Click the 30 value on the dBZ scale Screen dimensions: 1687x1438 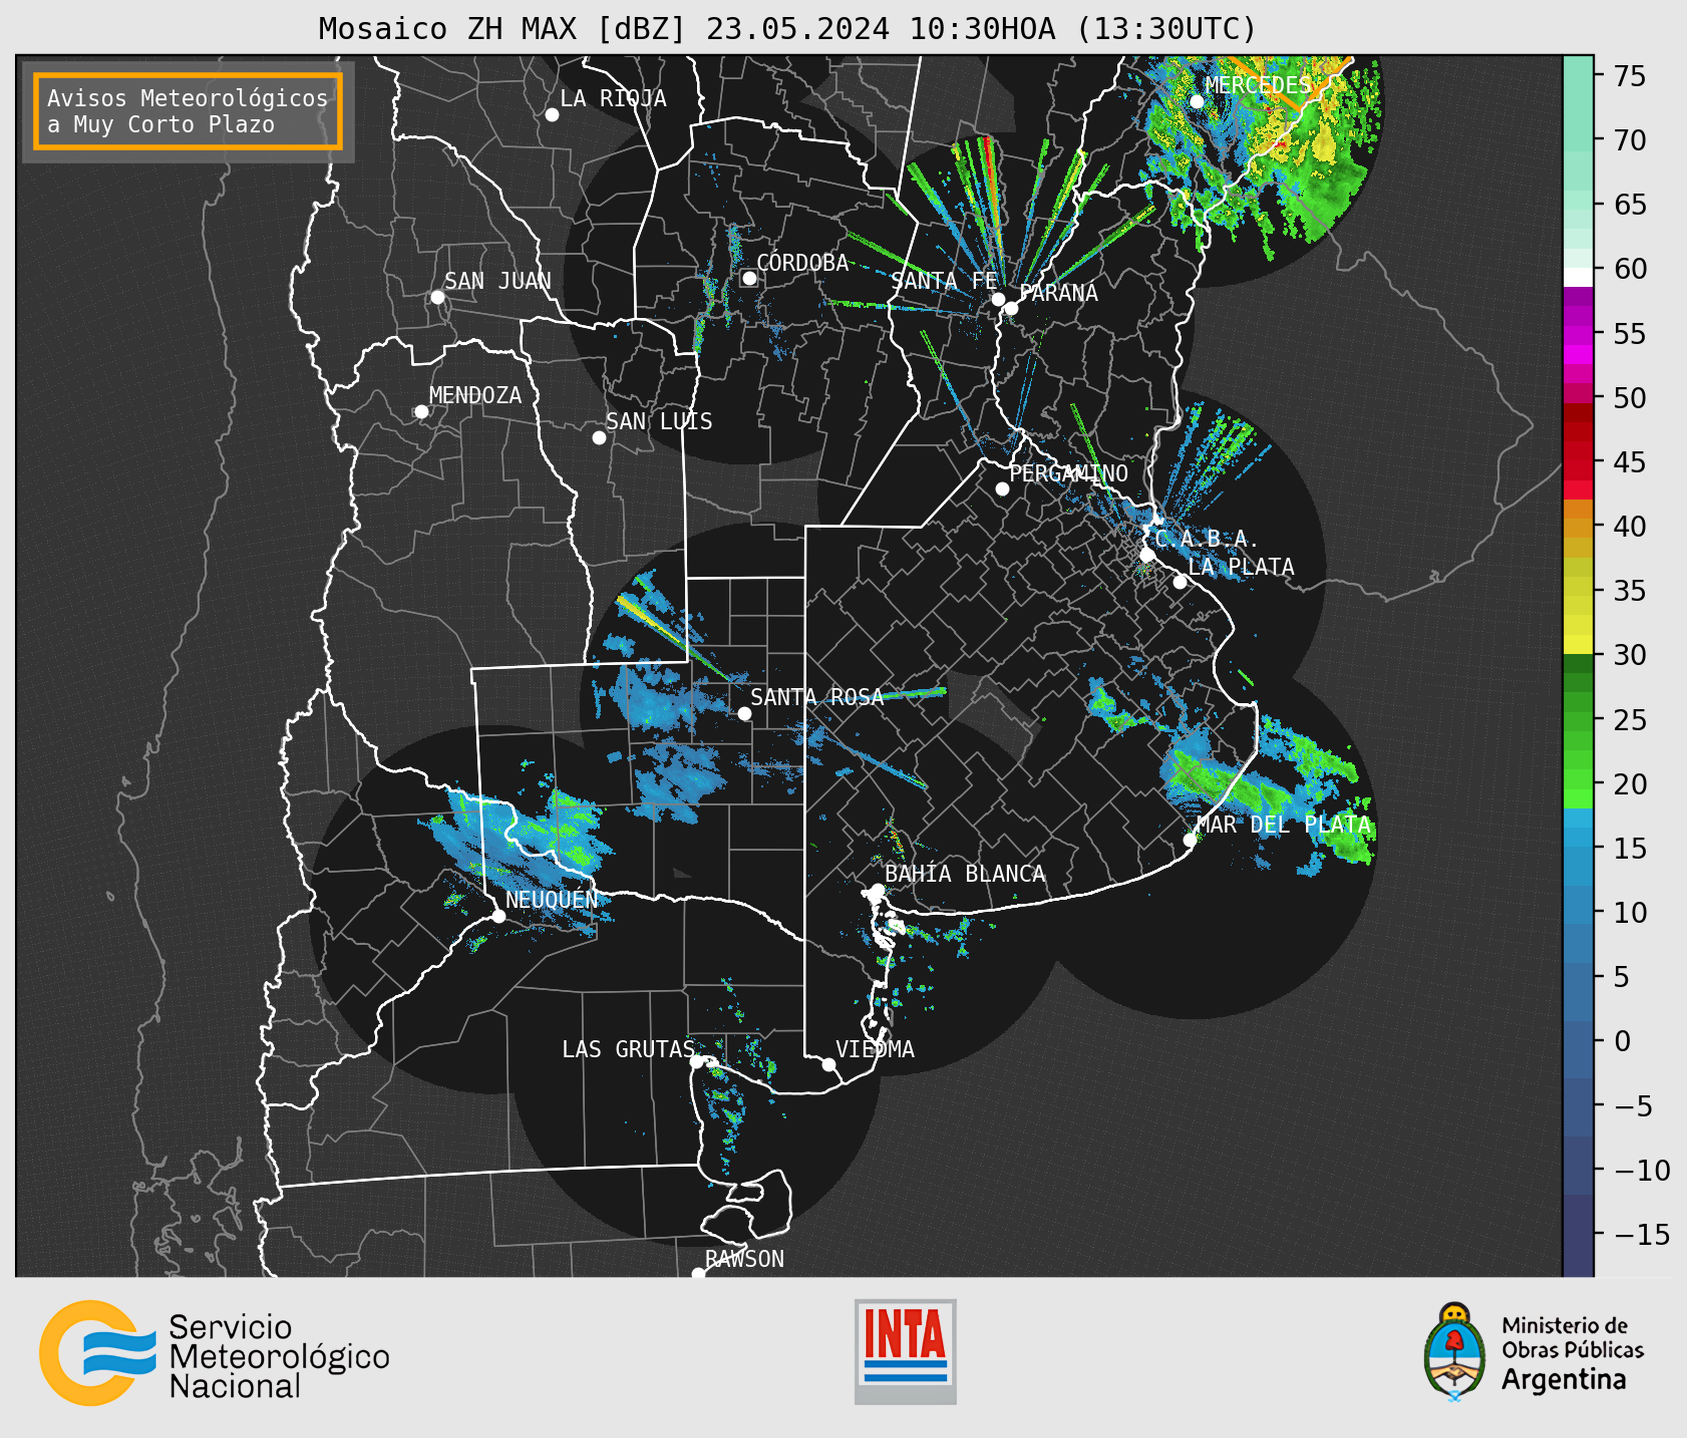tap(1630, 655)
